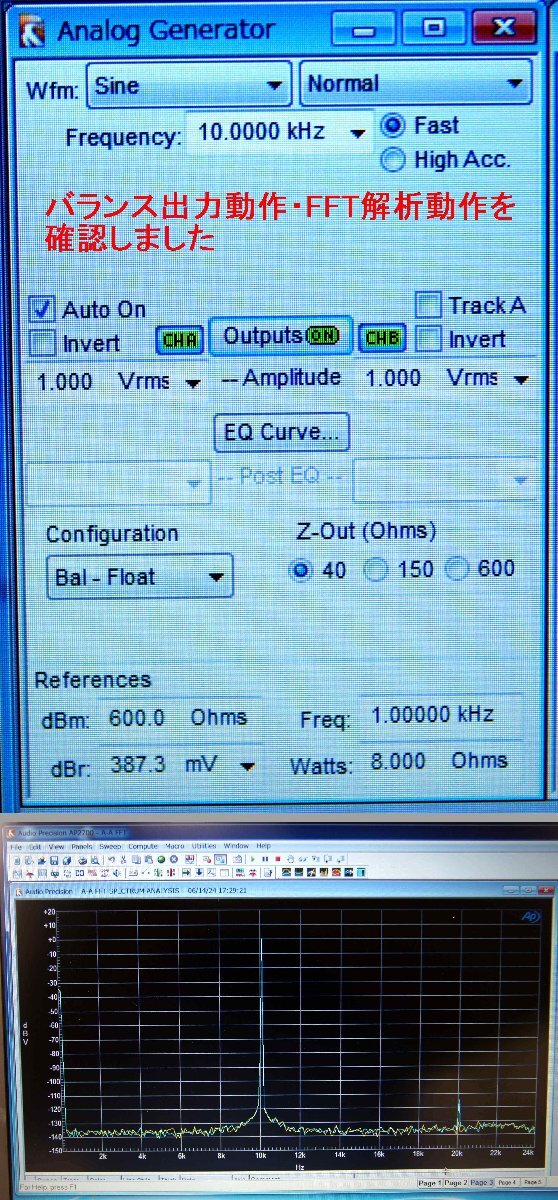Open the Compute menu in AP2700
Image resolution: width=558 pixels, height=1200 pixels.
[x=142, y=846]
